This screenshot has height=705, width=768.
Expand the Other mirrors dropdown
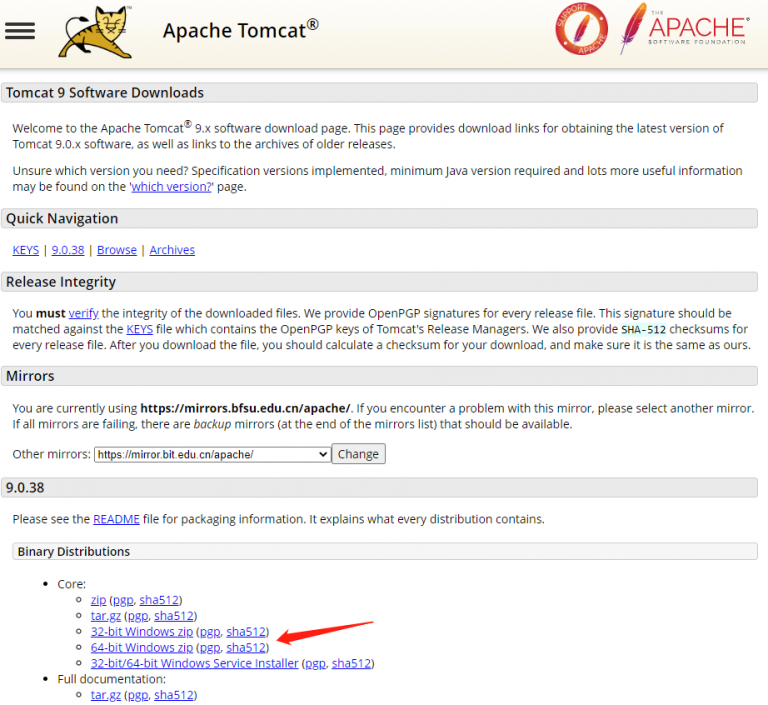[212, 454]
